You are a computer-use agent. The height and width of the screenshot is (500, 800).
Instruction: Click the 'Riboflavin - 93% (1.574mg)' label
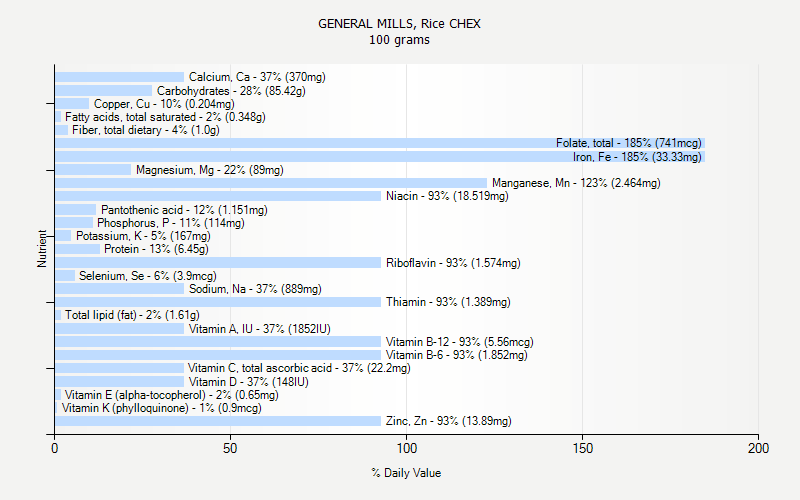click(453, 263)
